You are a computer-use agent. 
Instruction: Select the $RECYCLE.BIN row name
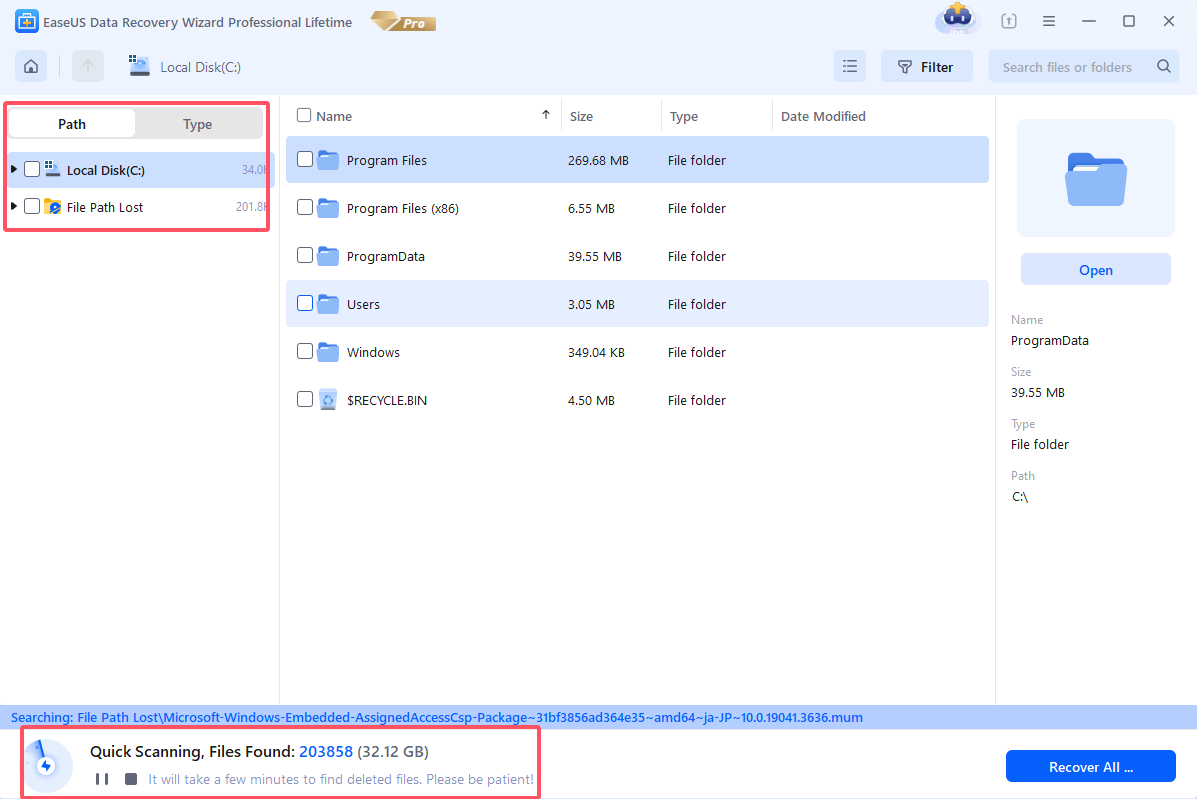[386, 401]
